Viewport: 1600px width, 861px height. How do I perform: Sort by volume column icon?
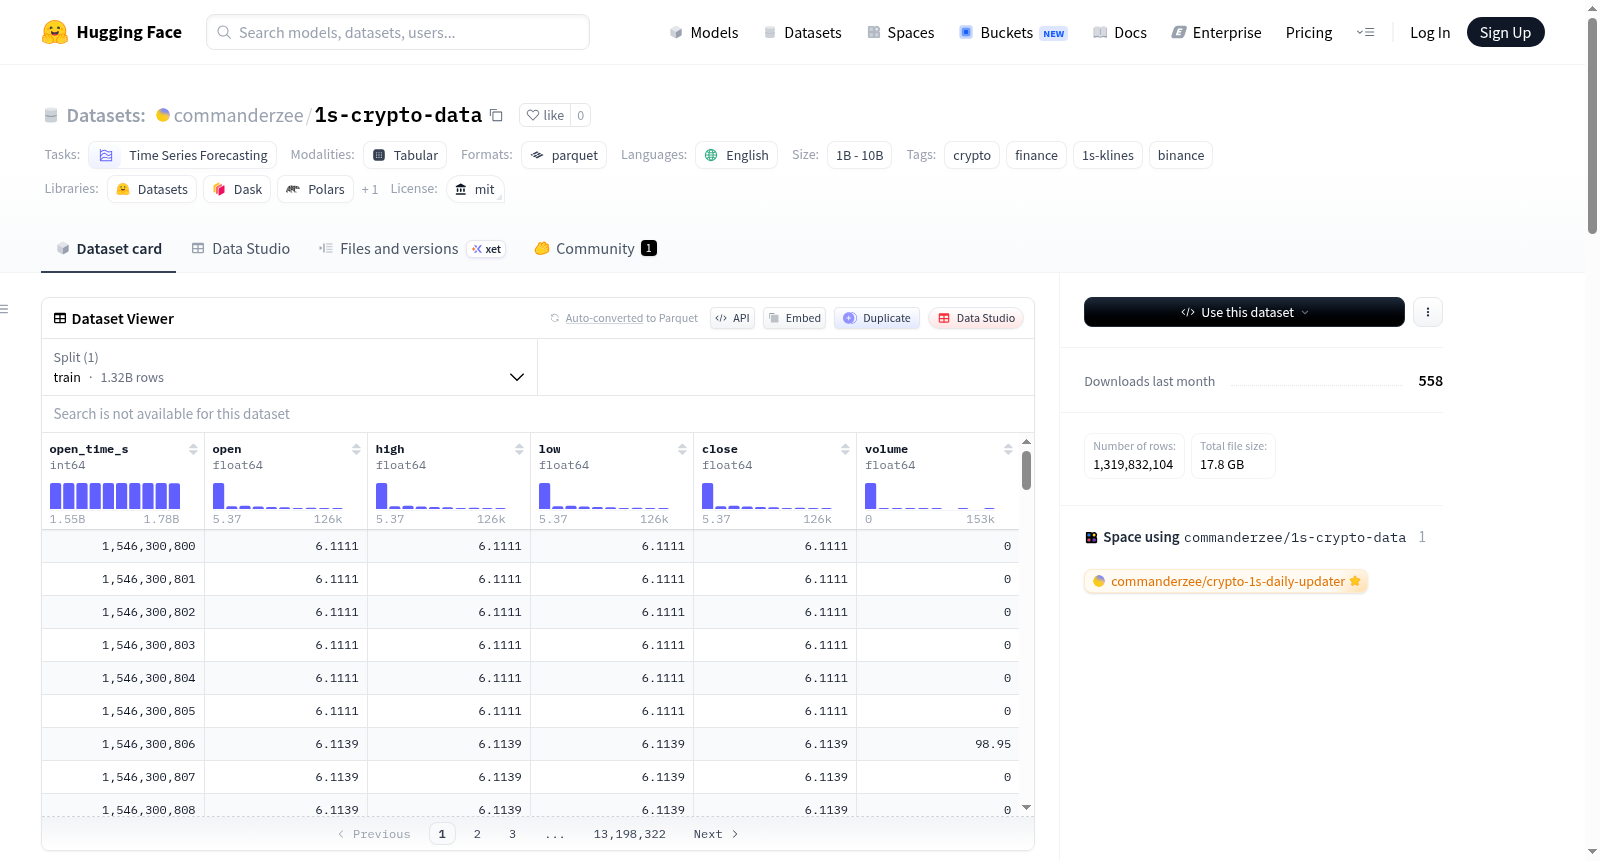[x=1008, y=450]
